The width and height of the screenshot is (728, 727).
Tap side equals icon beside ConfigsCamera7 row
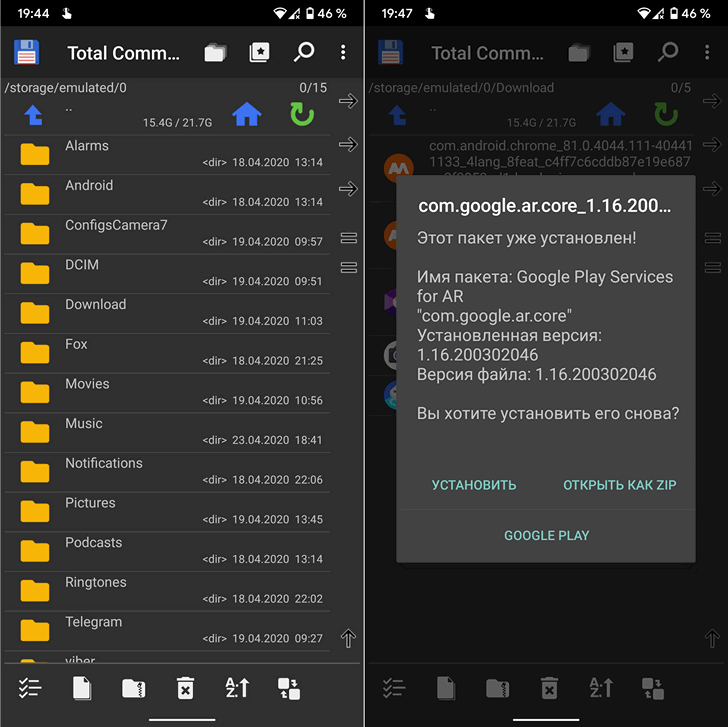[349, 238]
